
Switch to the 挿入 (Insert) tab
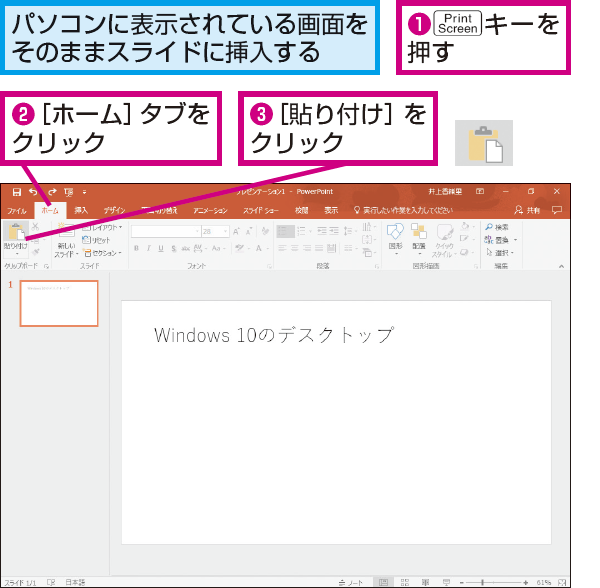(x=81, y=210)
